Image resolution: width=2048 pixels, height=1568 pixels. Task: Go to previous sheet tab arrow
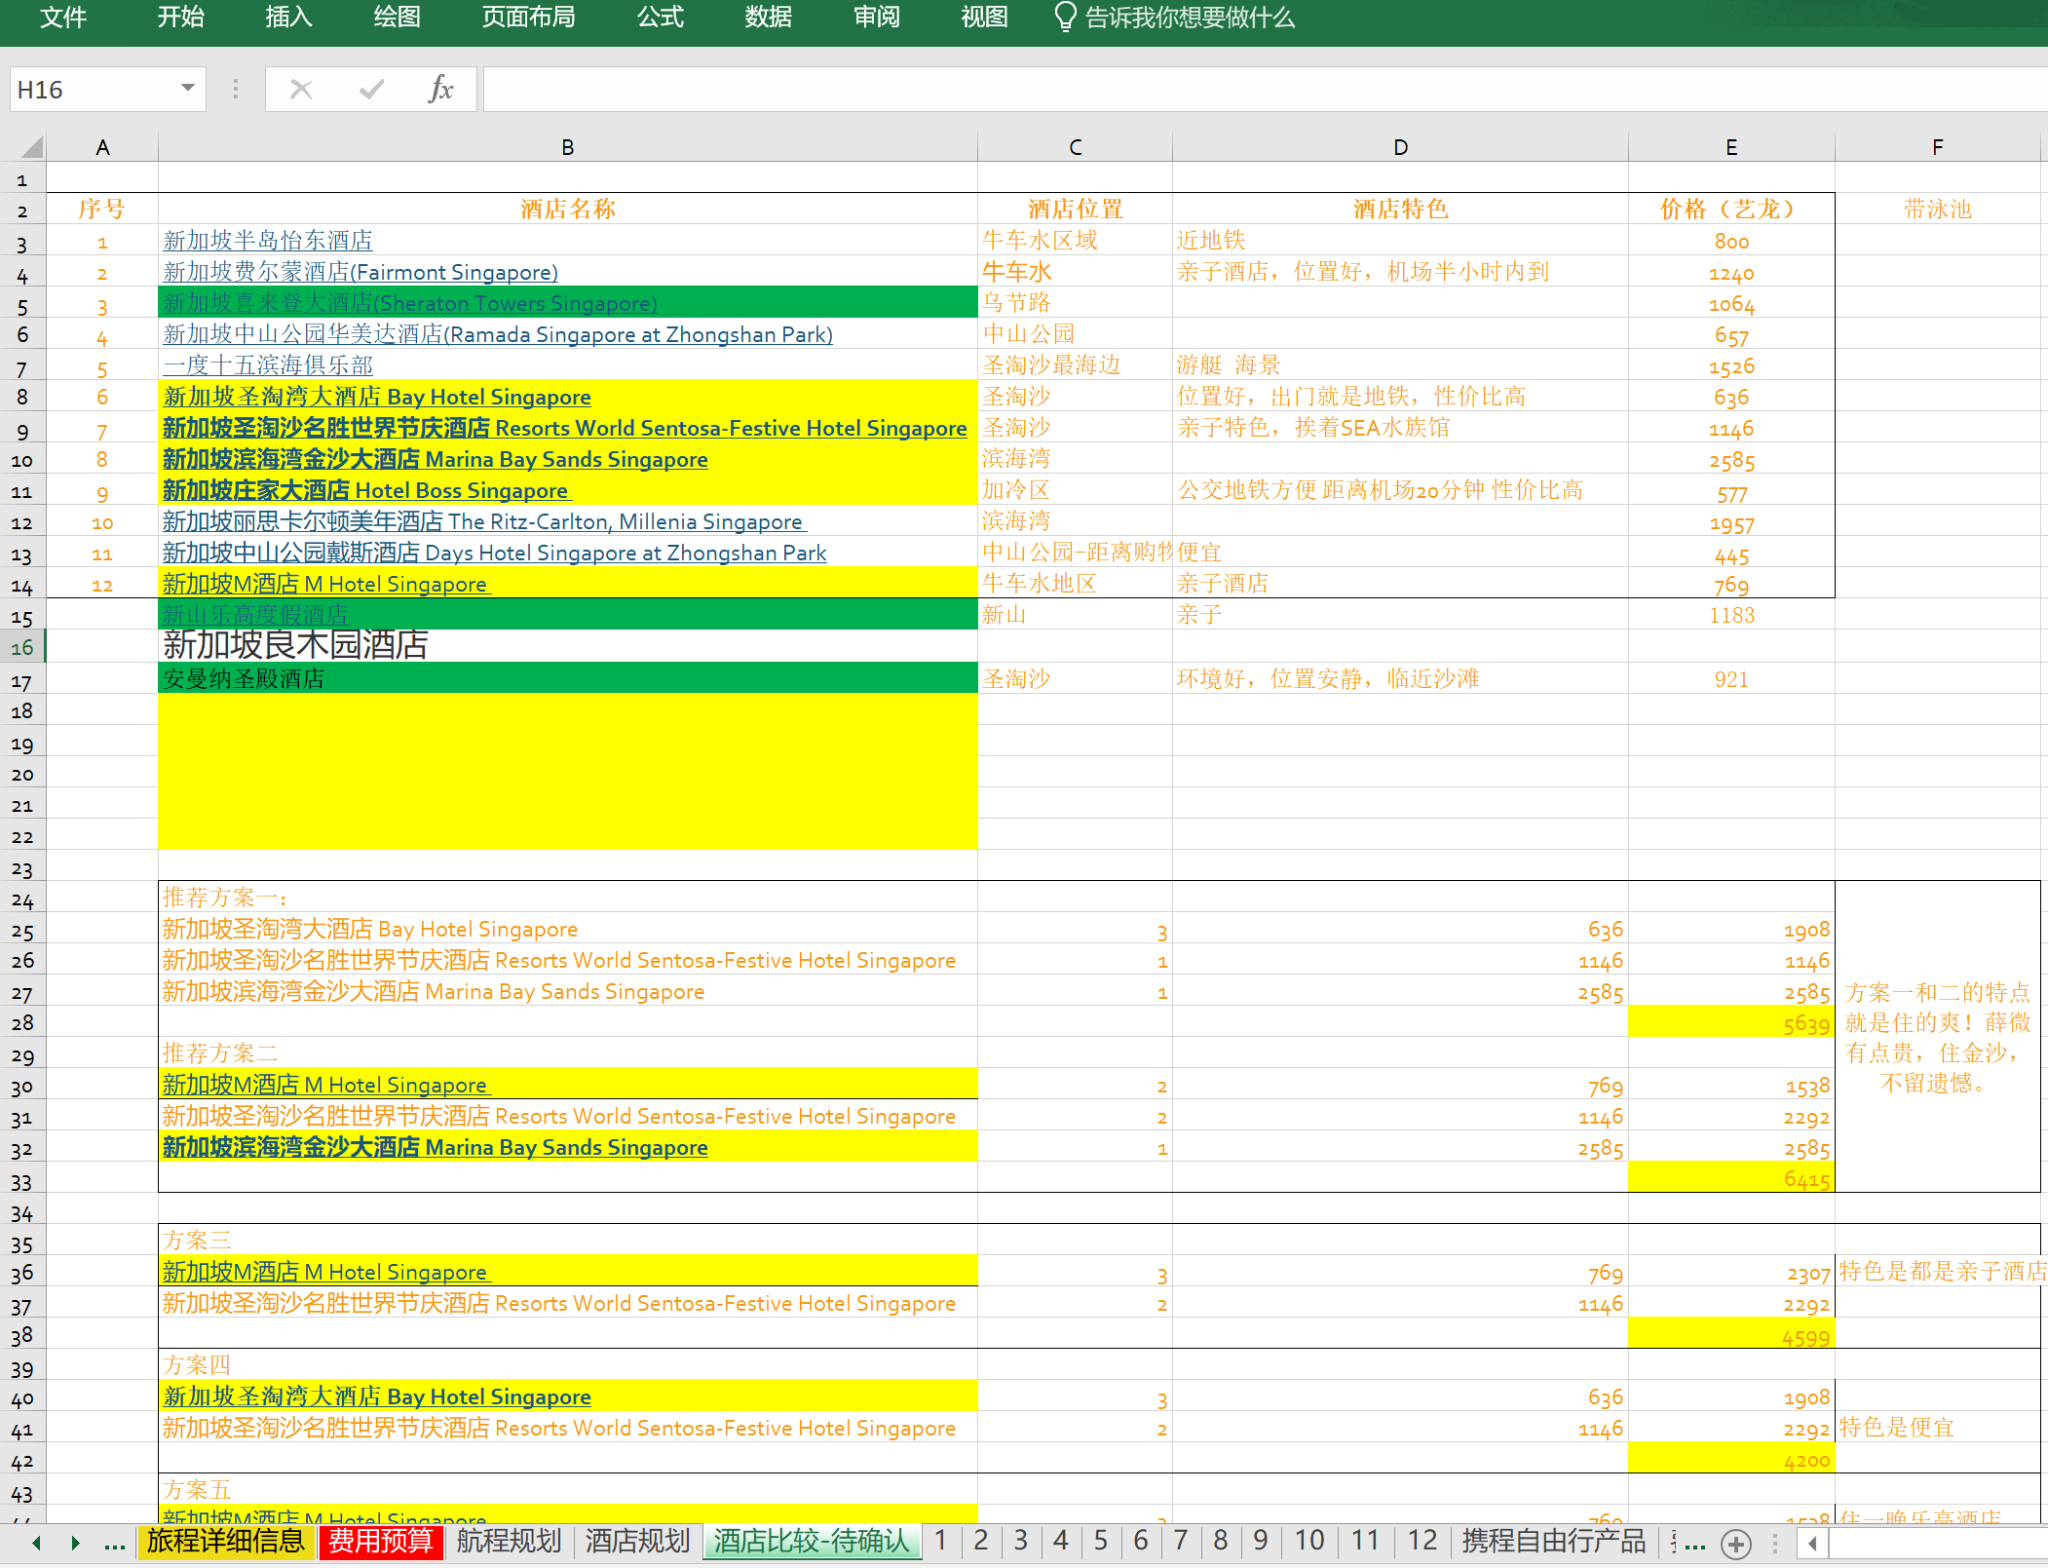(x=36, y=1543)
